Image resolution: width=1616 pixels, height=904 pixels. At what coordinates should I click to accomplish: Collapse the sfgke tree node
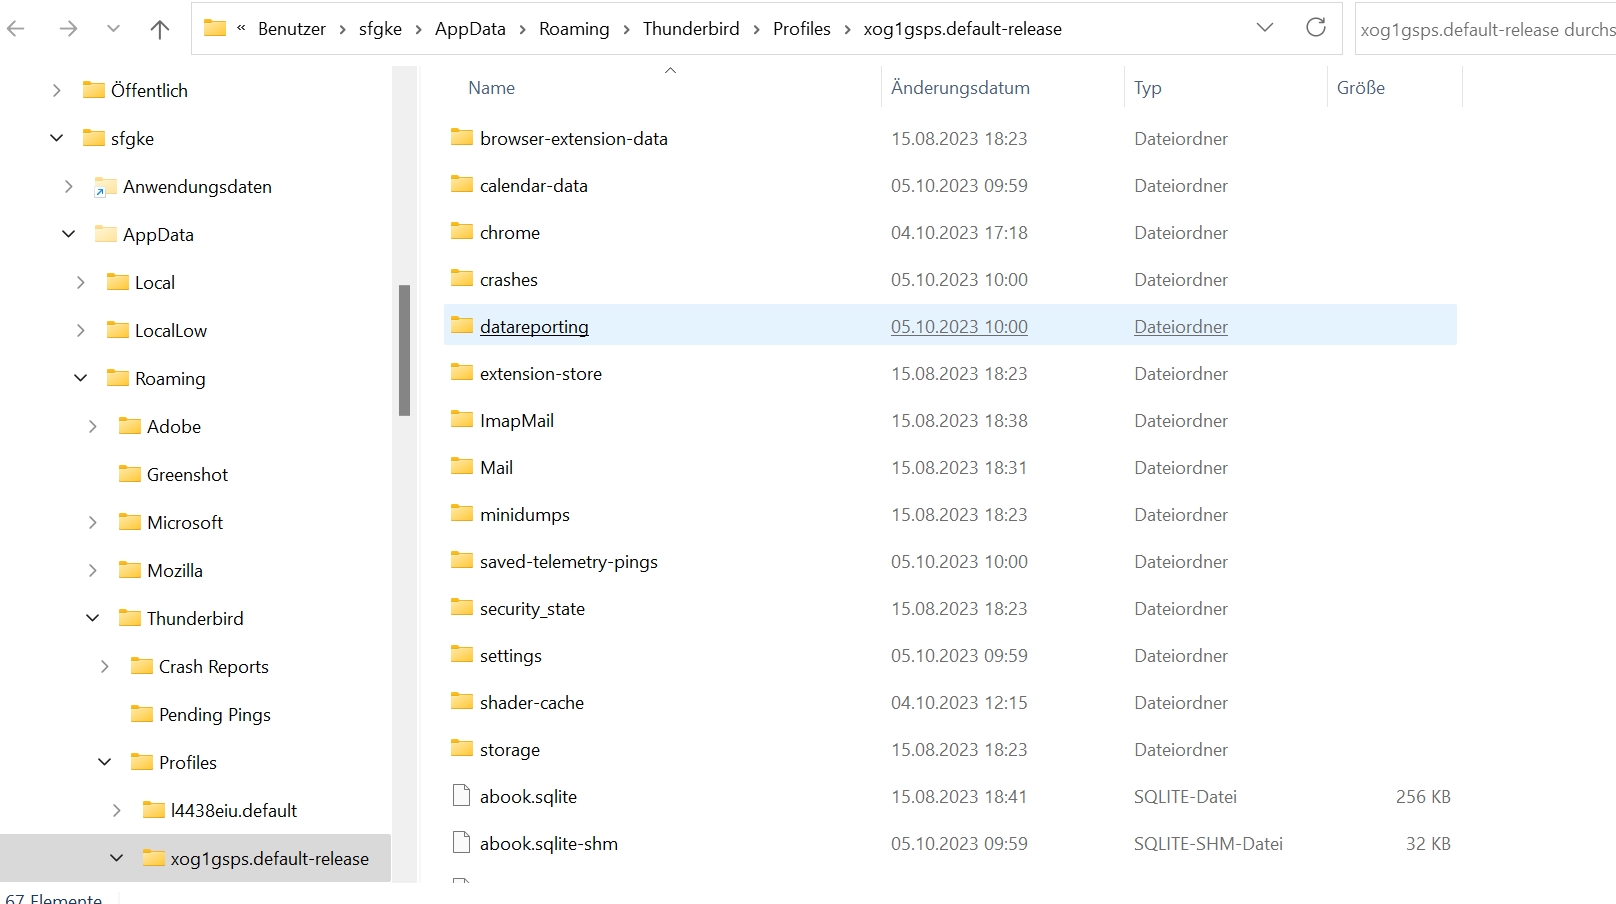(57, 138)
